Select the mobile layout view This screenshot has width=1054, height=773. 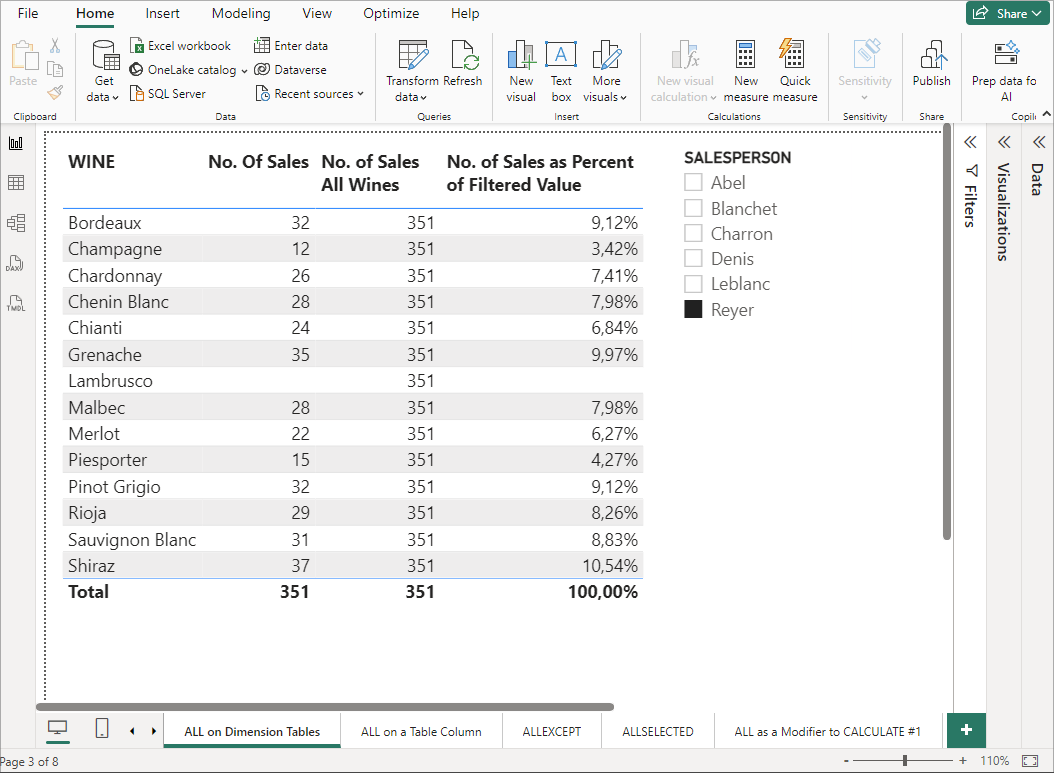pyautogui.click(x=102, y=728)
